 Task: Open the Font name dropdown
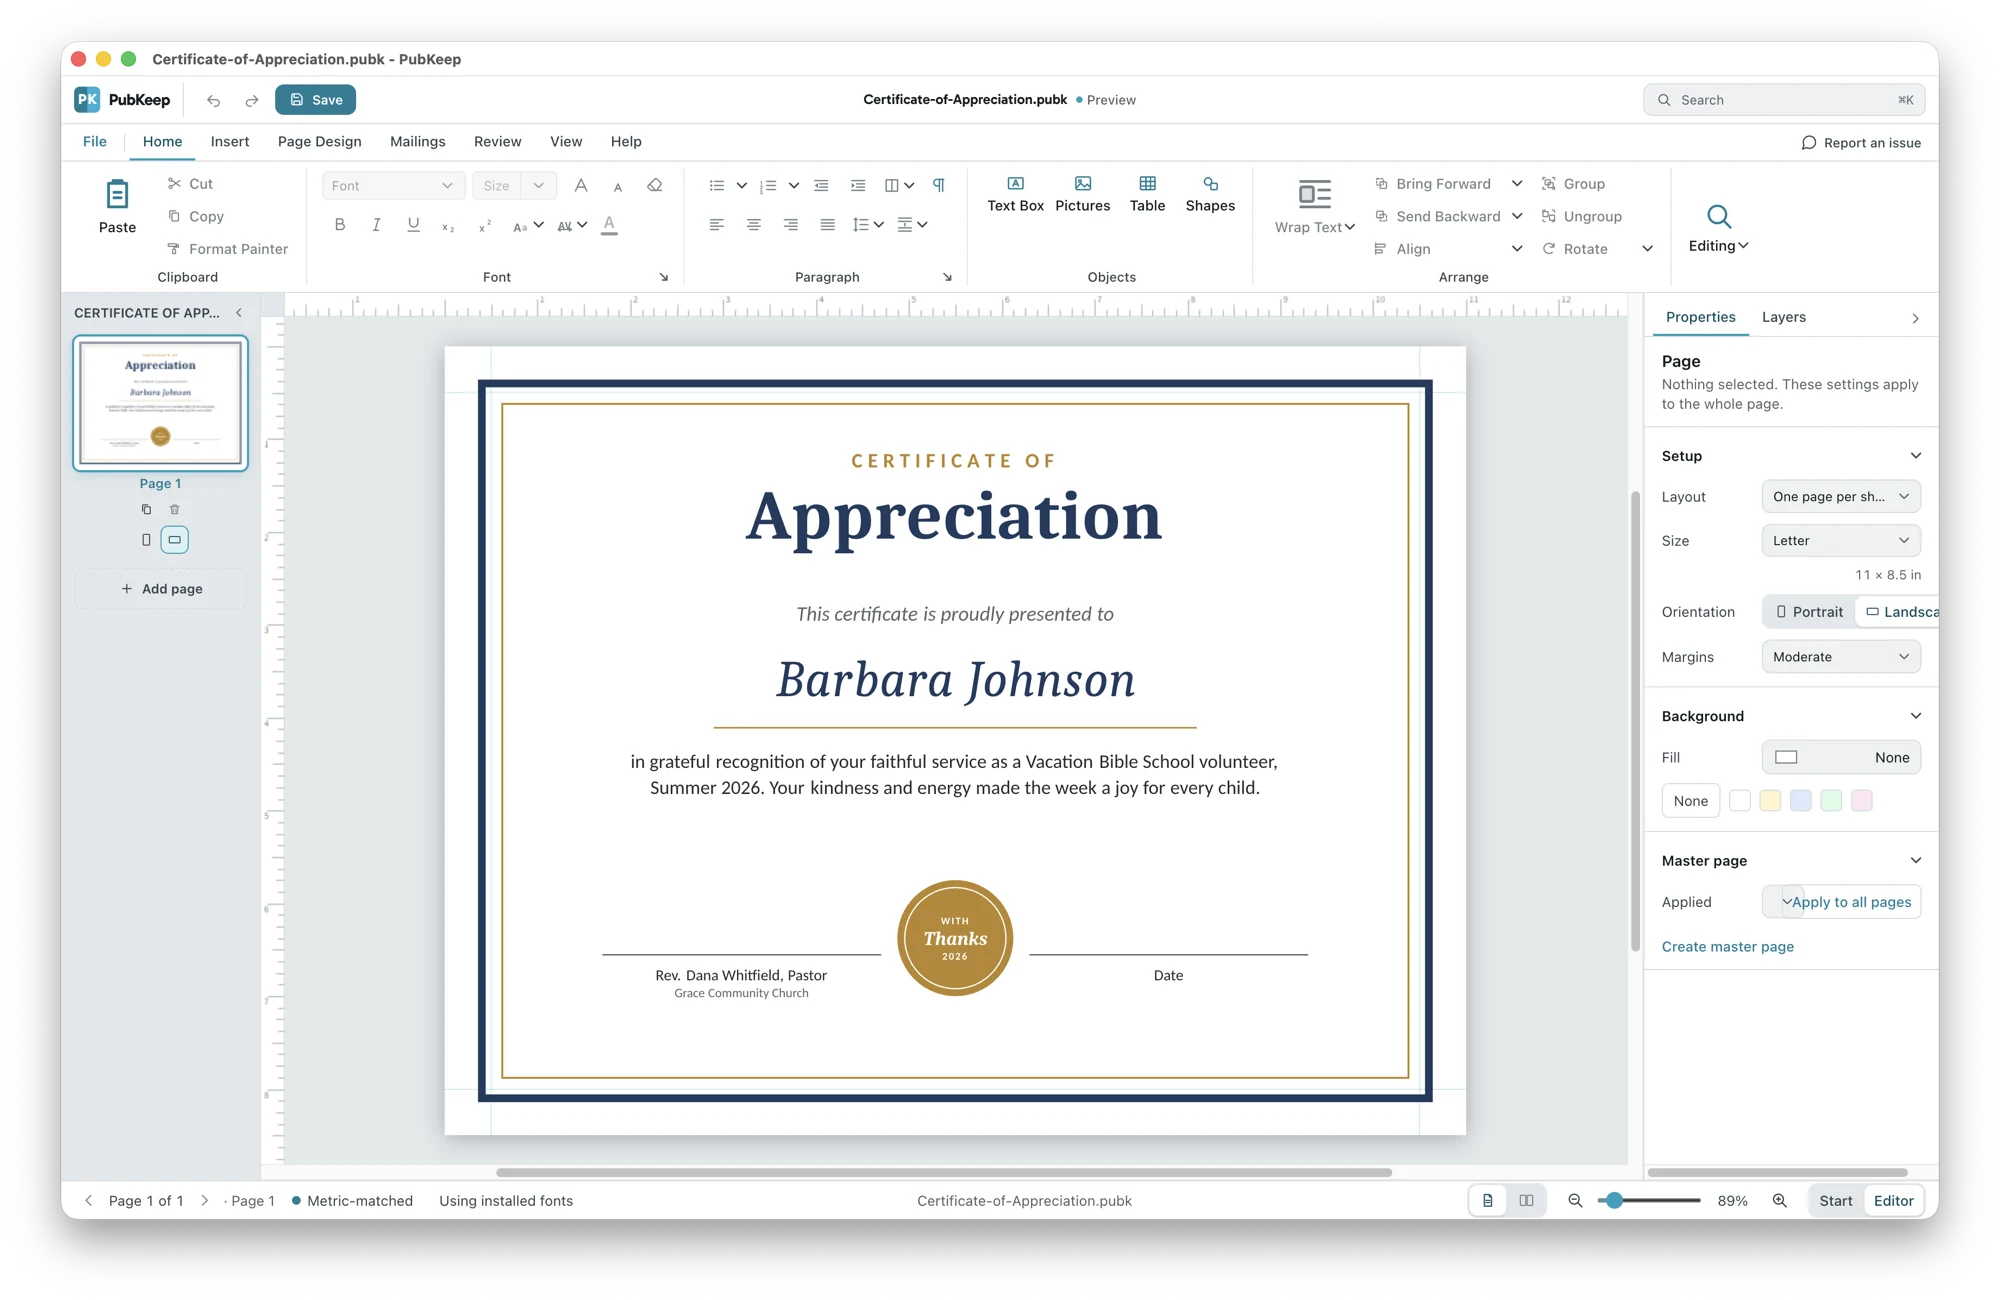(x=392, y=185)
